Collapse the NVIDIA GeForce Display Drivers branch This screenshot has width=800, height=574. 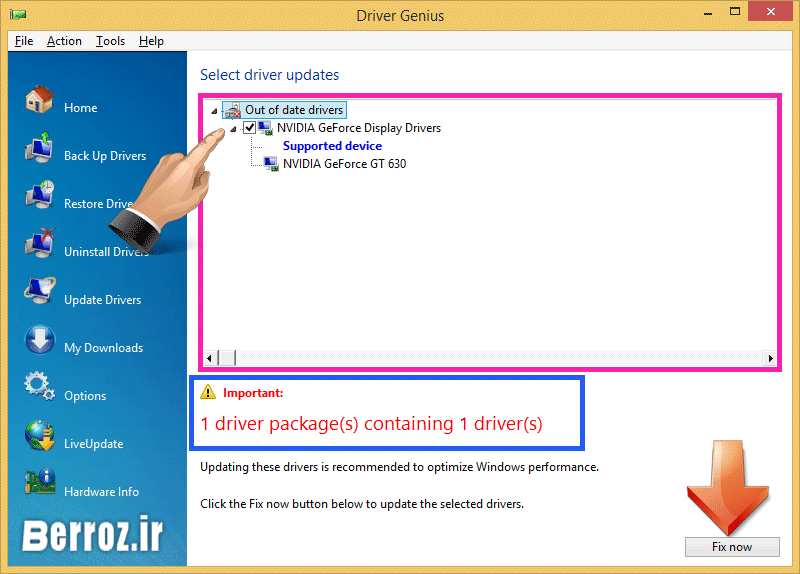234,128
